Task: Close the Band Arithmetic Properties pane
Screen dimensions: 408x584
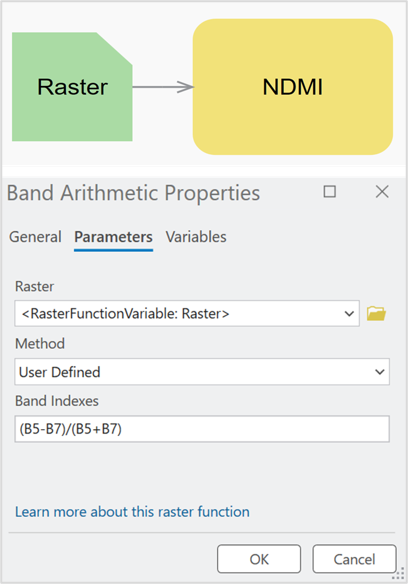Action: [382, 192]
